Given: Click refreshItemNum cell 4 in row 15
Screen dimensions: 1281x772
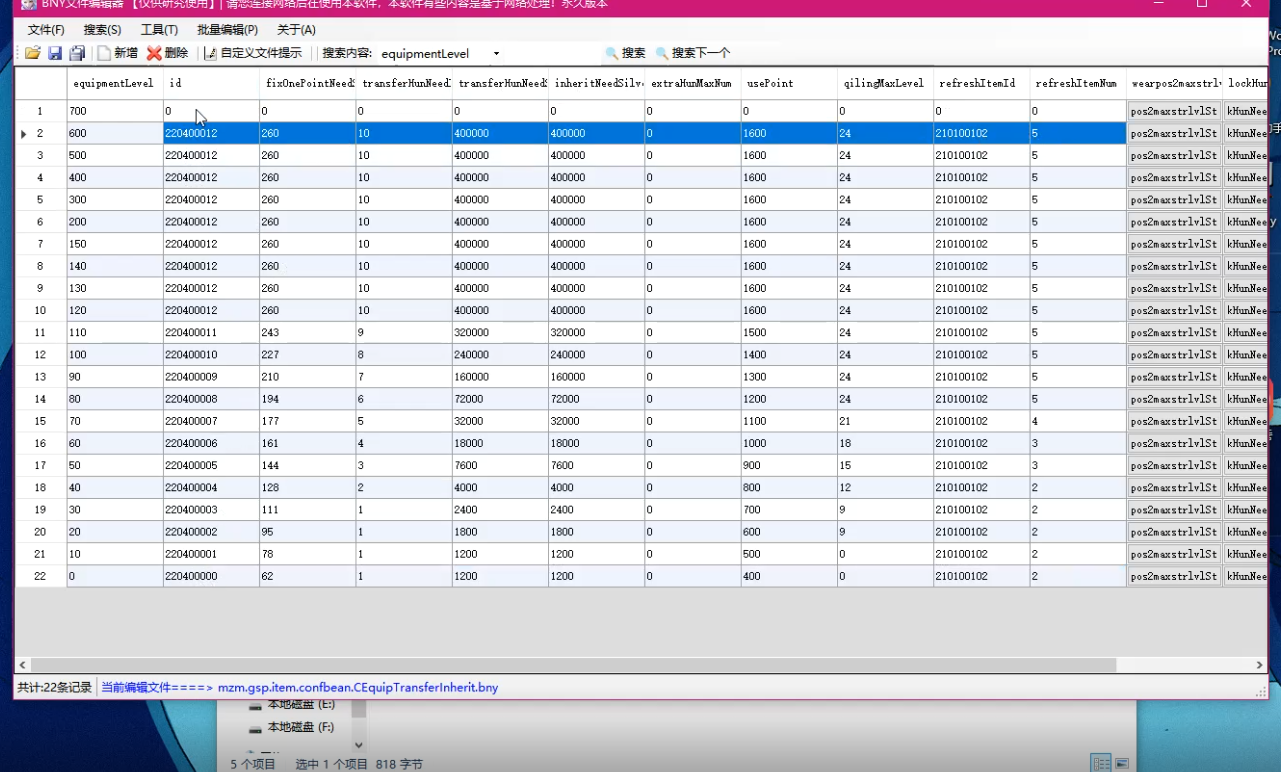Looking at the screenshot, I should click(x=1077, y=421).
